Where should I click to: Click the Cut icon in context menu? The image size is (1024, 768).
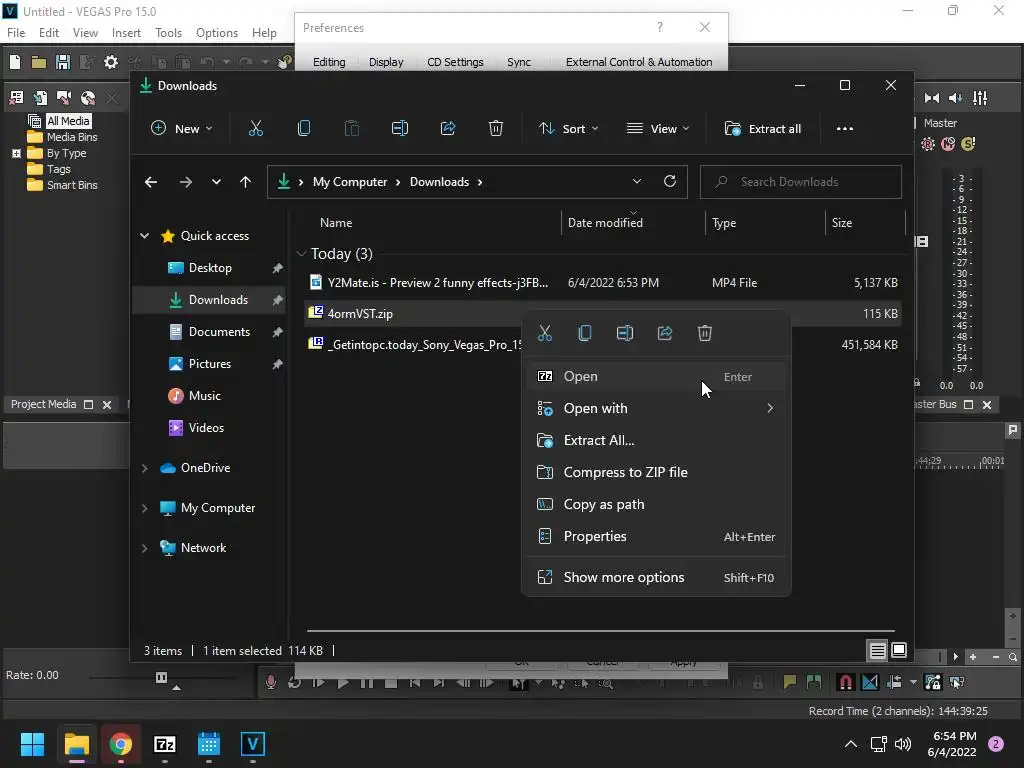(x=545, y=333)
